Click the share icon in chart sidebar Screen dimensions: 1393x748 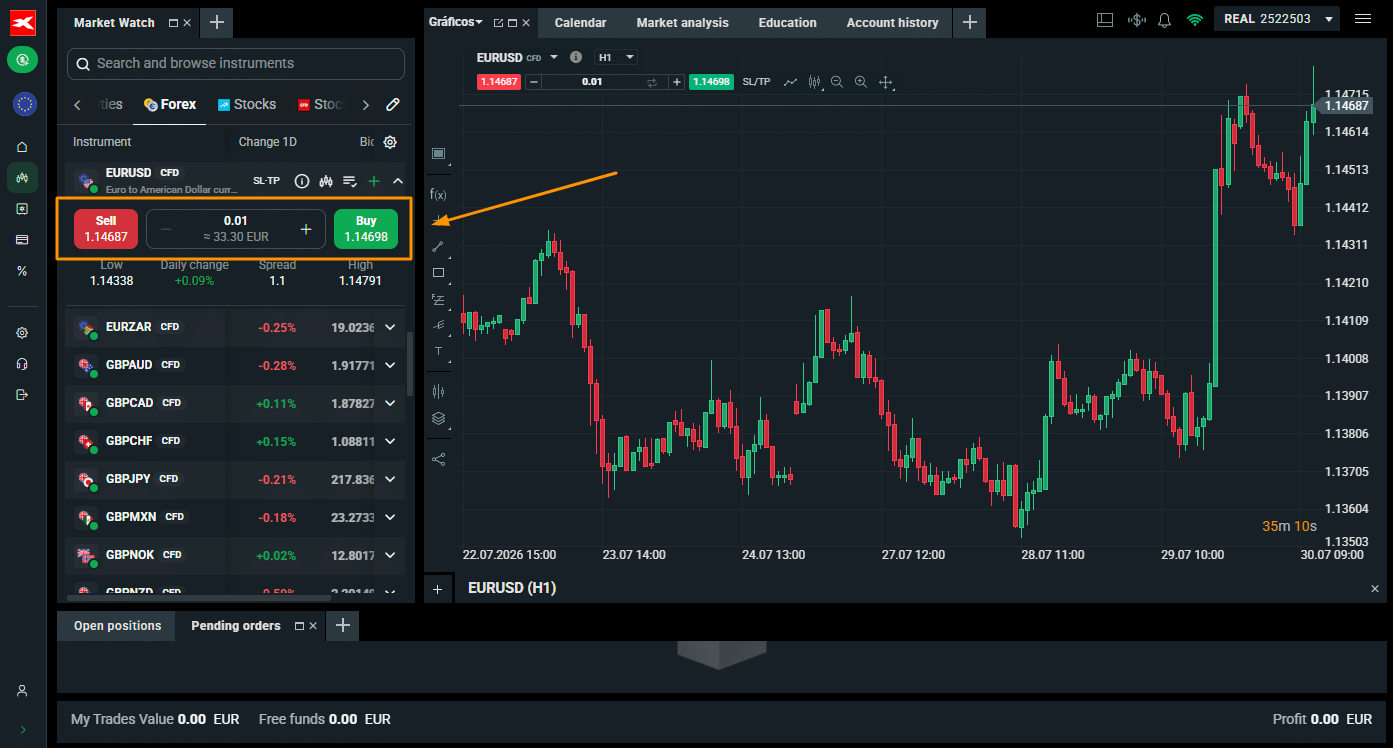(x=438, y=459)
